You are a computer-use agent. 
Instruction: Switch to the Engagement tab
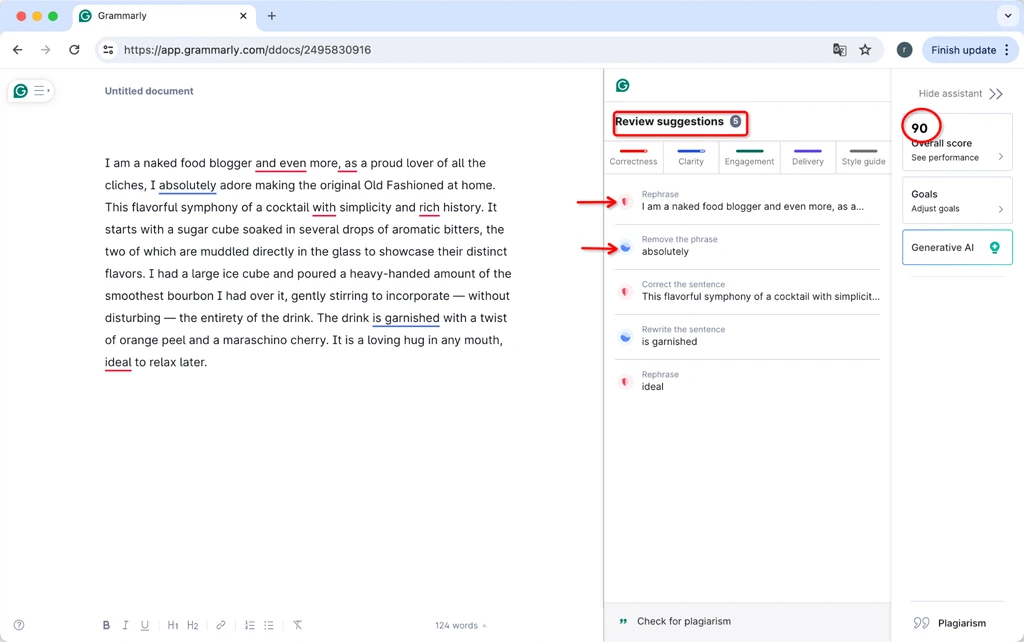coord(749,157)
